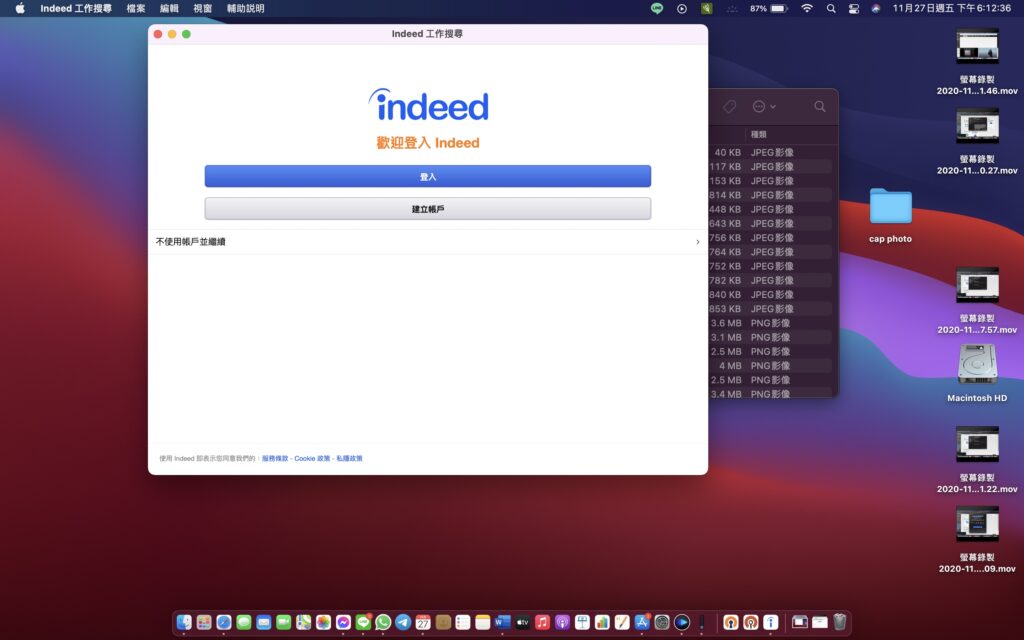Select the 40 KB JPEG影像 row in Finder
This screenshot has height=640, width=1024.
coord(771,152)
